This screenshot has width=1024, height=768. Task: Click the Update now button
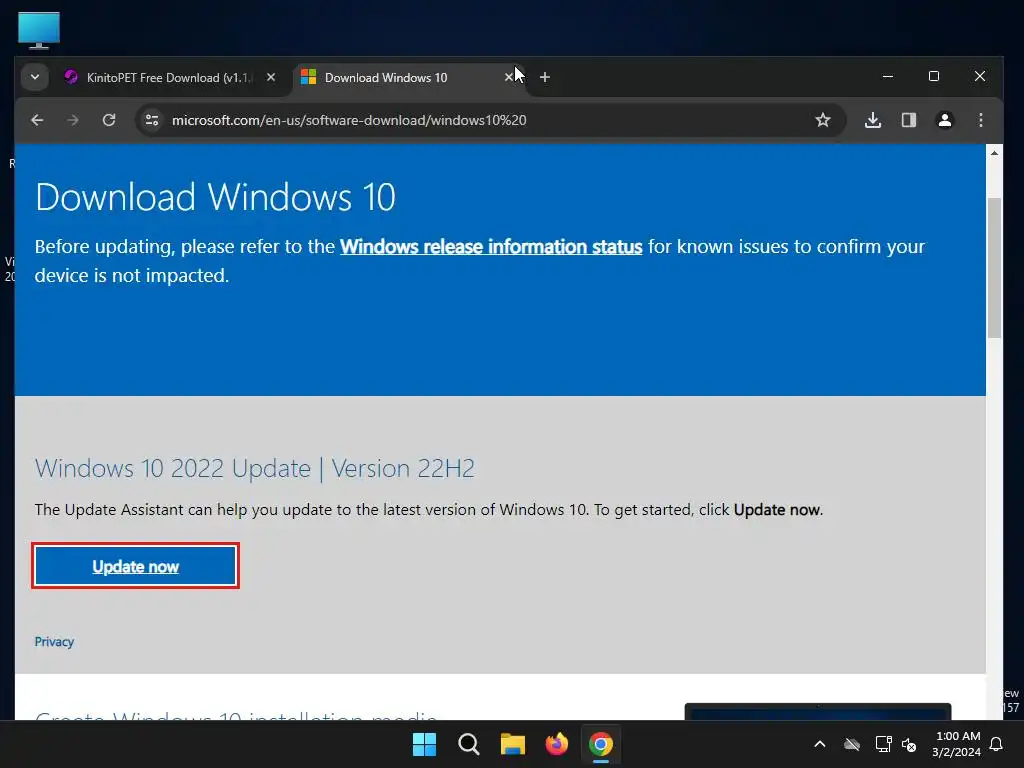point(135,566)
